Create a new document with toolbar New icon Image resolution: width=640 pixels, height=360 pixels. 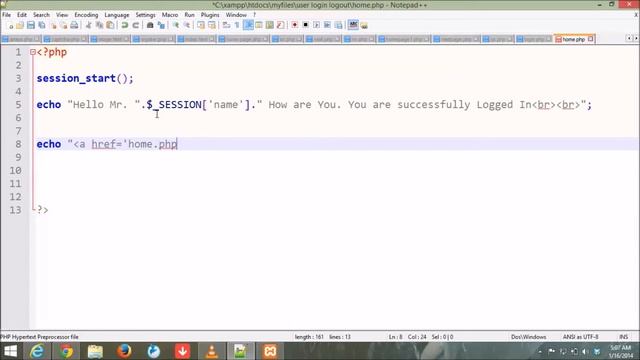10,25
